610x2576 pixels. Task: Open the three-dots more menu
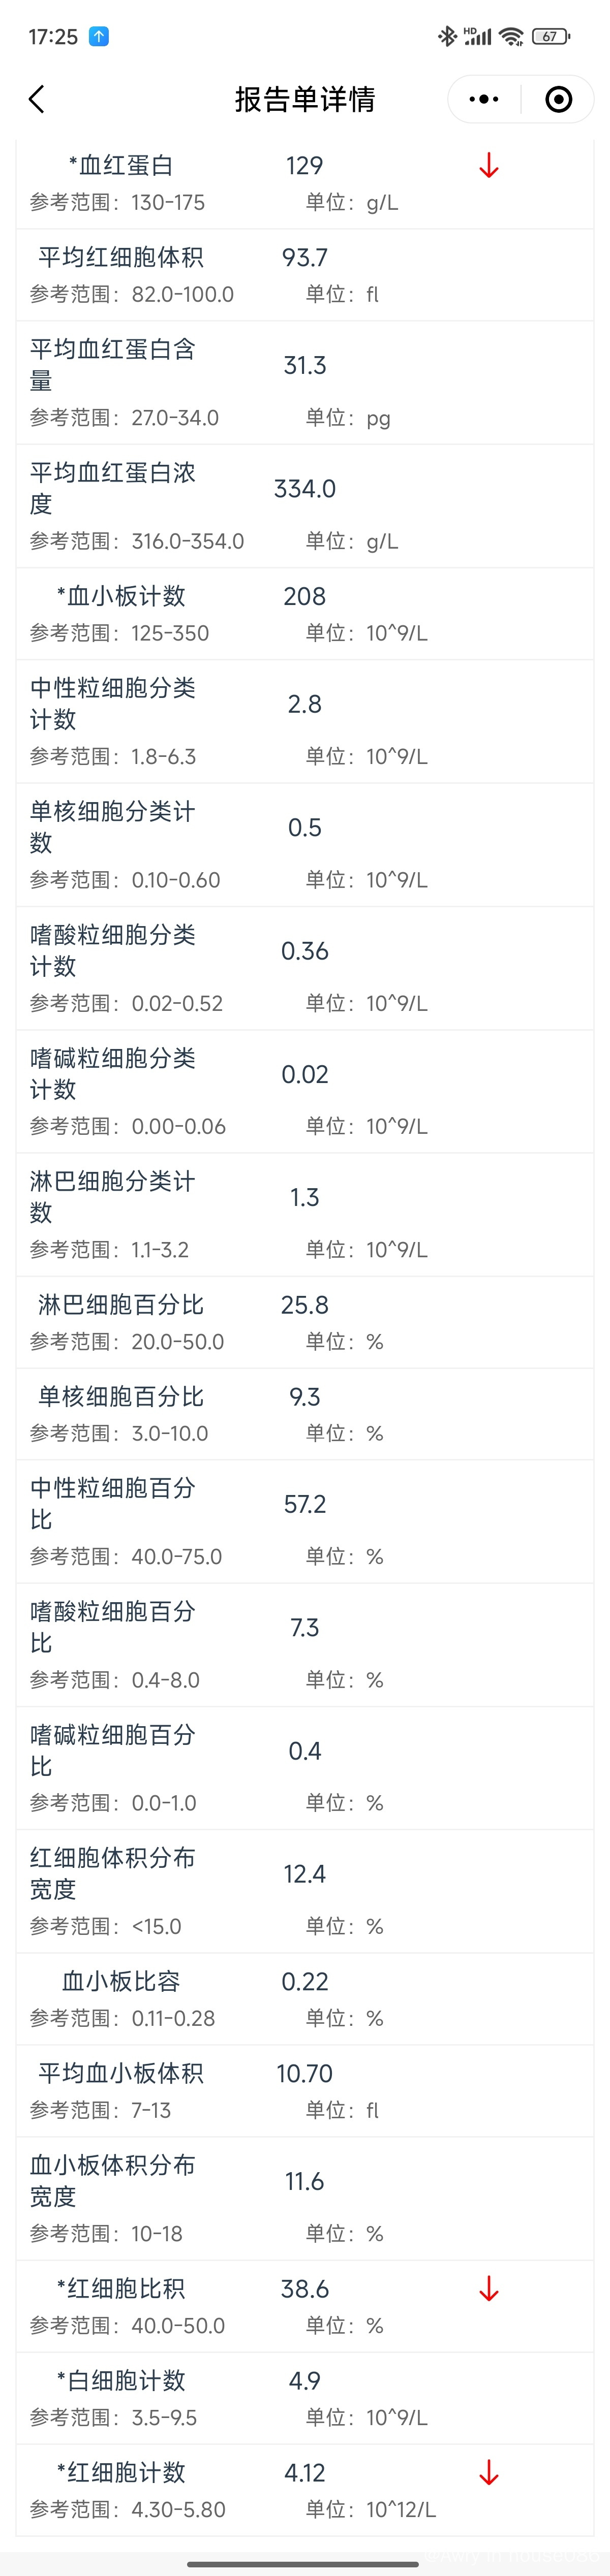tap(484, 99)
